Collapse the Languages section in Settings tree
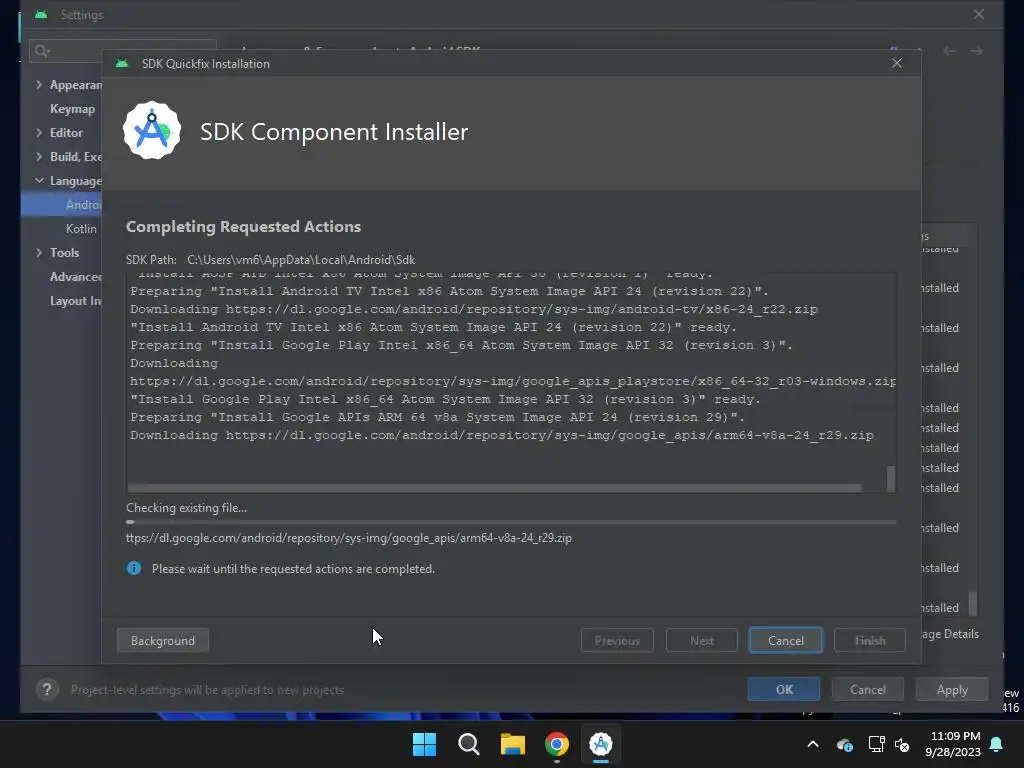Image resolution: width=1024 pixels, height=768 pixels. pyautogui.click(x=39, y=180)
